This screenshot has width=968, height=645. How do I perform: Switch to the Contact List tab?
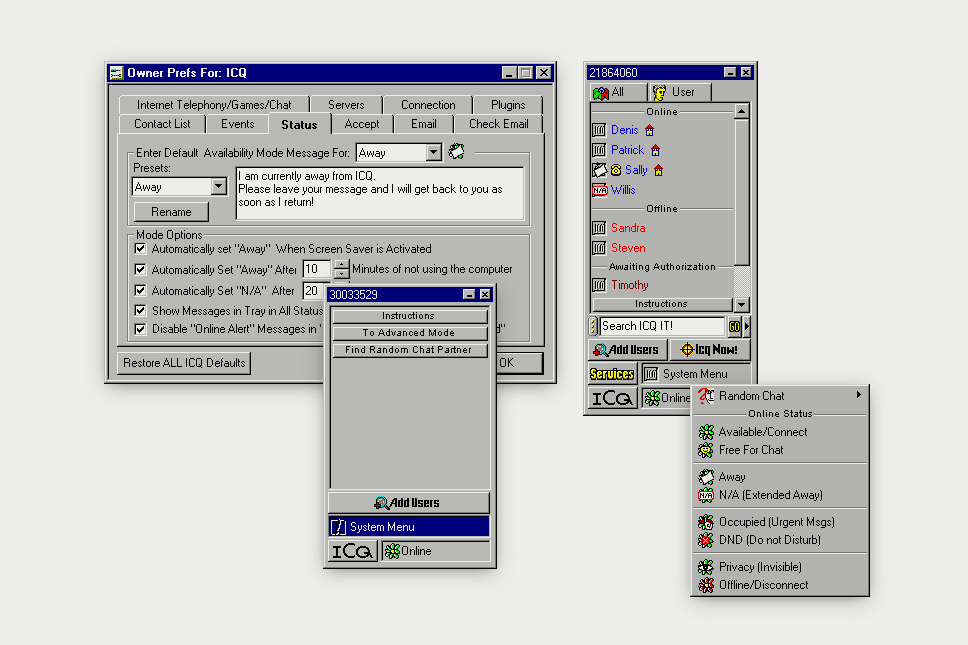tap(162, 124)
